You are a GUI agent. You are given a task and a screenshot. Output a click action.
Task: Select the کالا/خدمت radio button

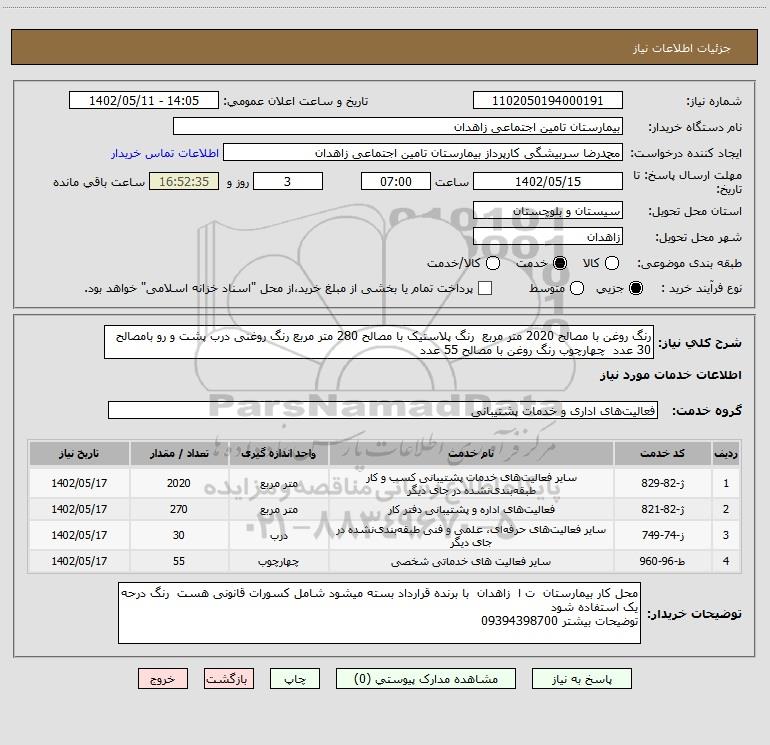pyautogui.click(x=493, y=263)
